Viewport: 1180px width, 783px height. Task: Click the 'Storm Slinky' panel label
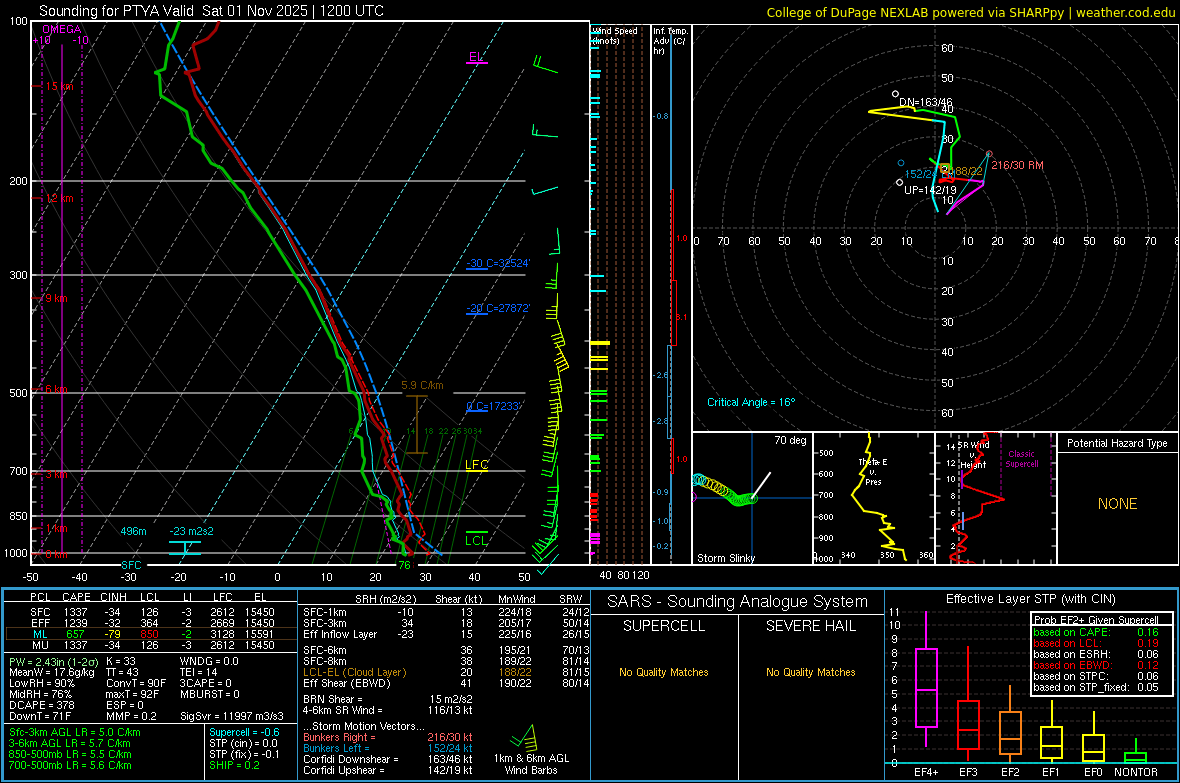coord(725,559)
